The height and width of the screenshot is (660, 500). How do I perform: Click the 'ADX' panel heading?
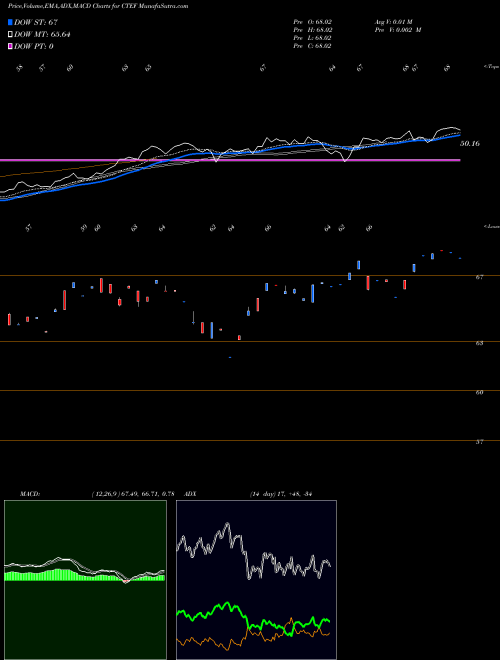[x=190, y=494]
